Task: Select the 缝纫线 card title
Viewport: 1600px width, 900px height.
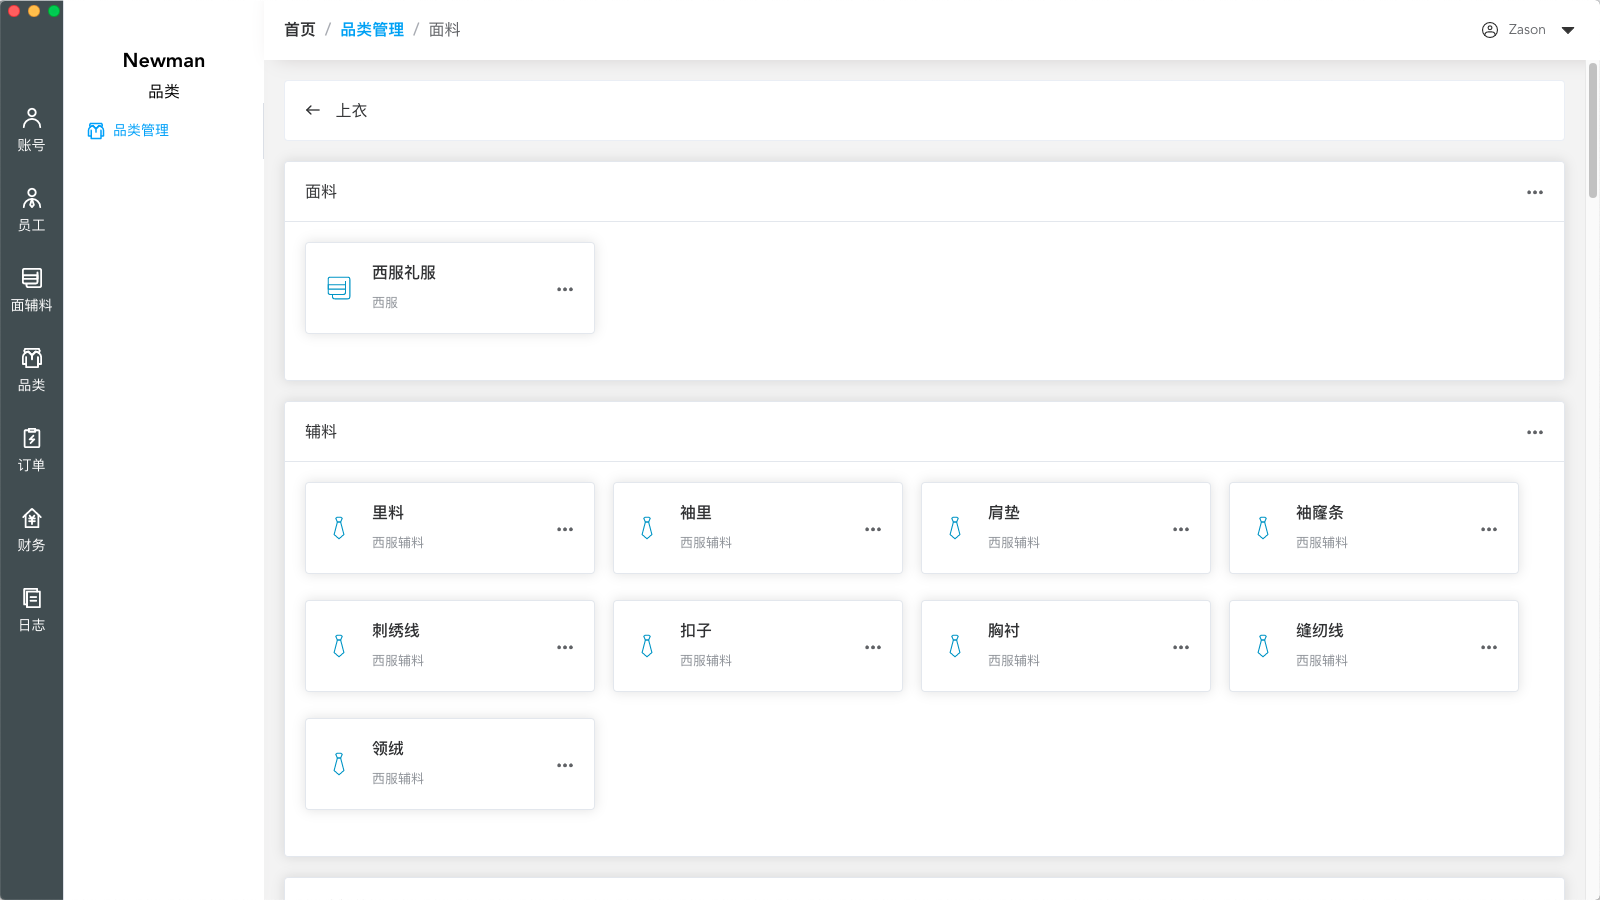Action: (1320, 631)
